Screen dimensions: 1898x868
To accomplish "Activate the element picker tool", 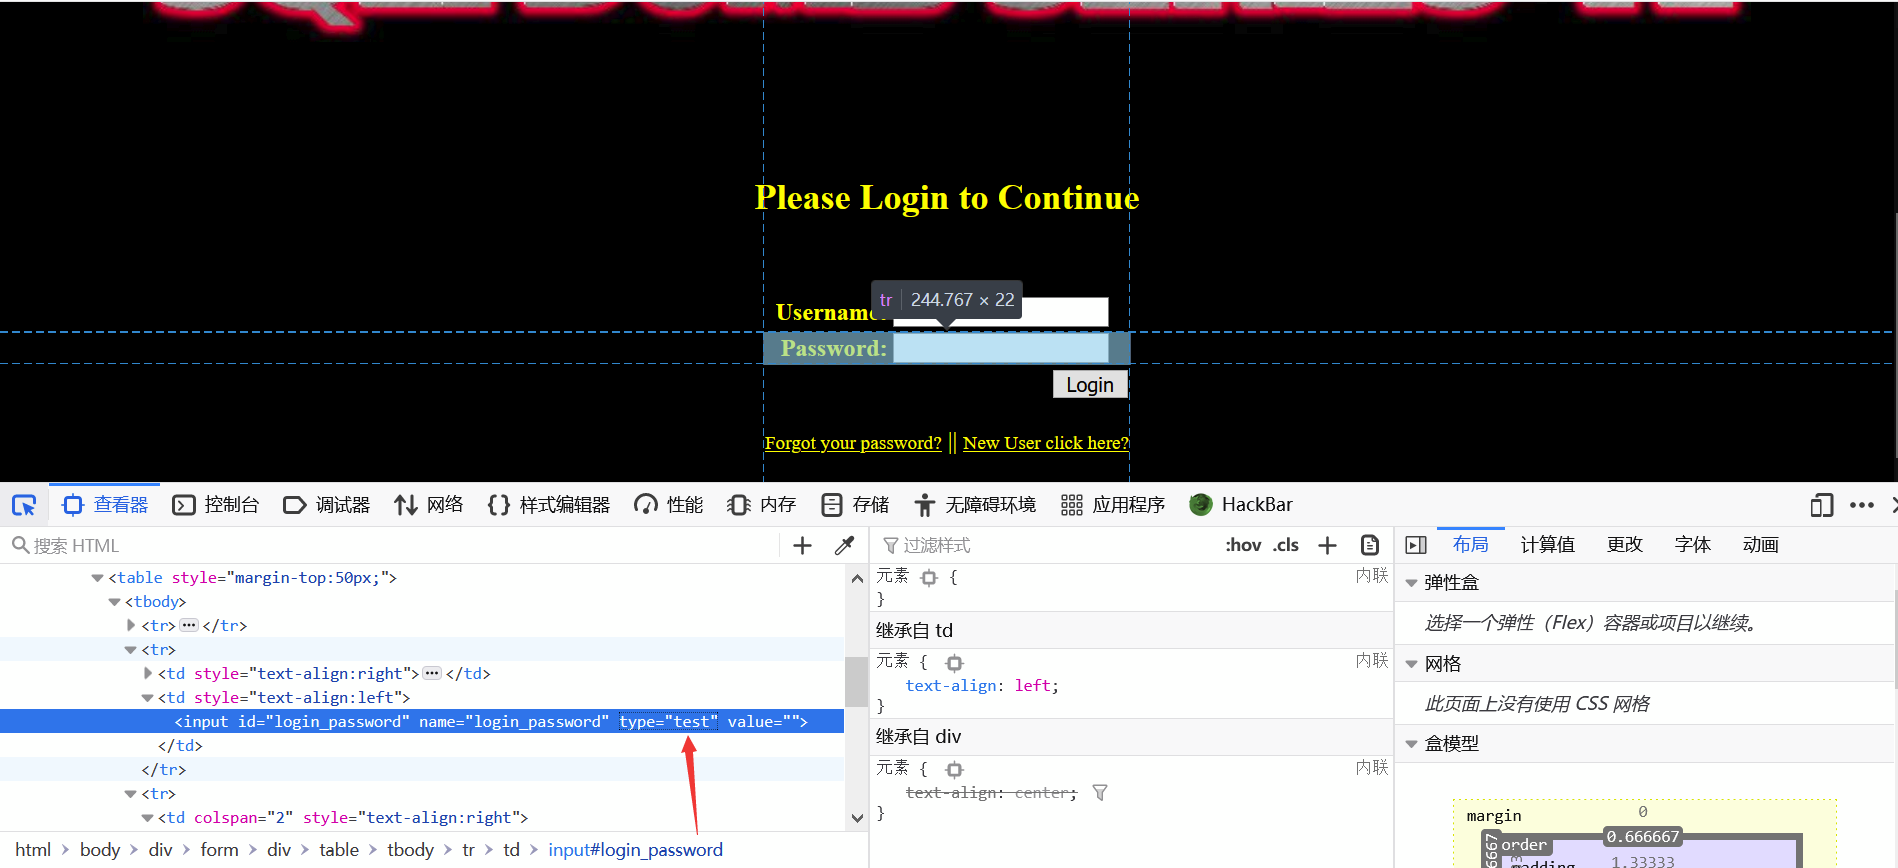I will pyautogui.click(x=24, y=505).
